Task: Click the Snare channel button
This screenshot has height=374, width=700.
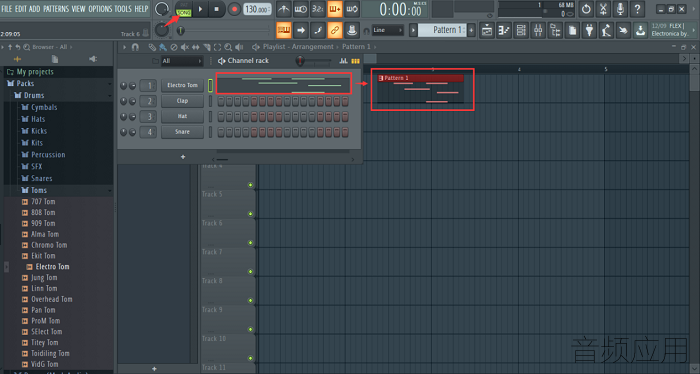Action: click(182, 132)
